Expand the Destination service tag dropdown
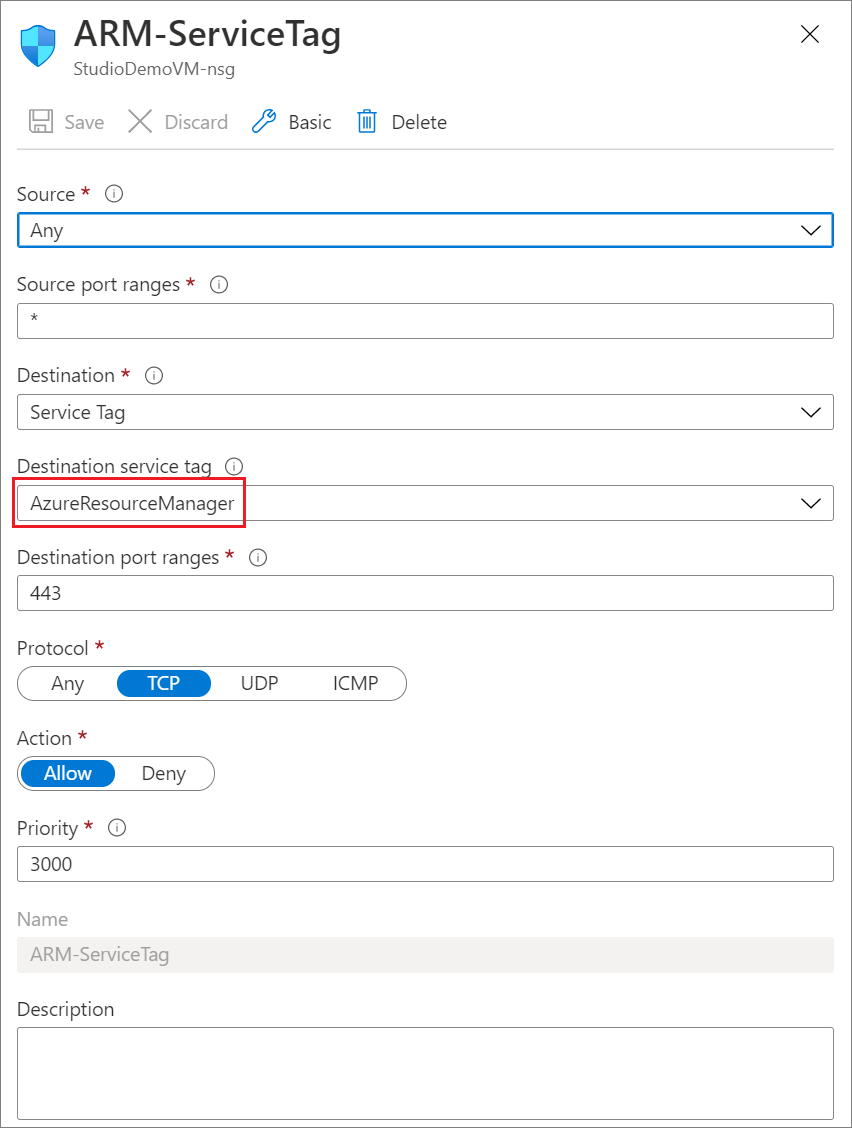This screenshot has width=852, height=1128. (x=811, y=503)
